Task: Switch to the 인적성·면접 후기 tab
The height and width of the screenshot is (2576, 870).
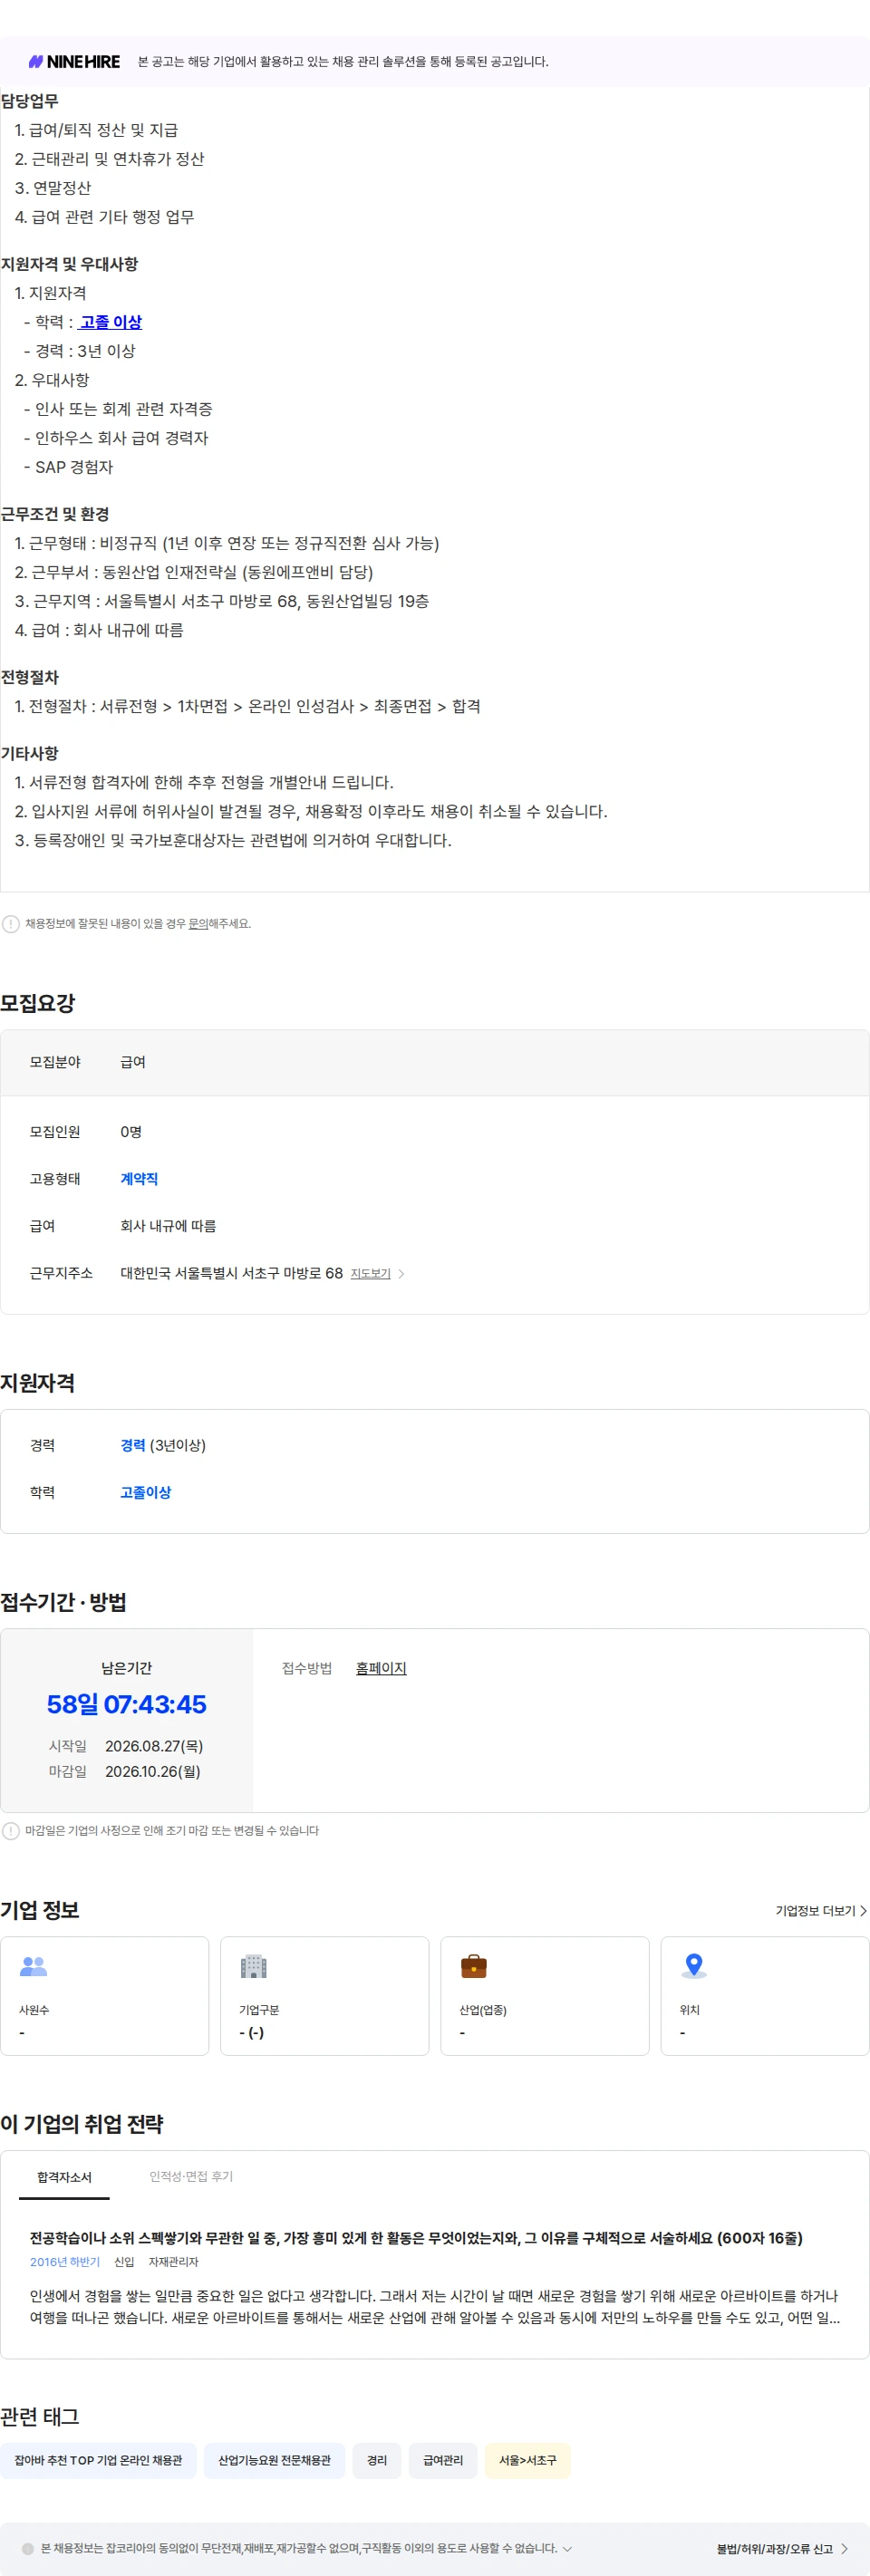Action: [x=191, y=2176]
